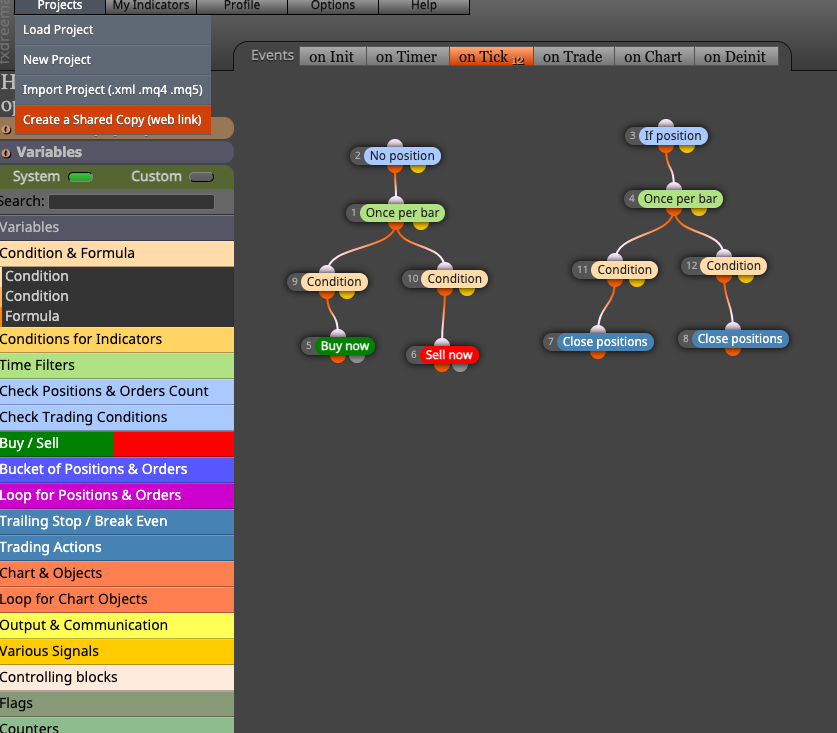Toggle the System variables switch
The image size is (837, 733).
pos(81,177)
